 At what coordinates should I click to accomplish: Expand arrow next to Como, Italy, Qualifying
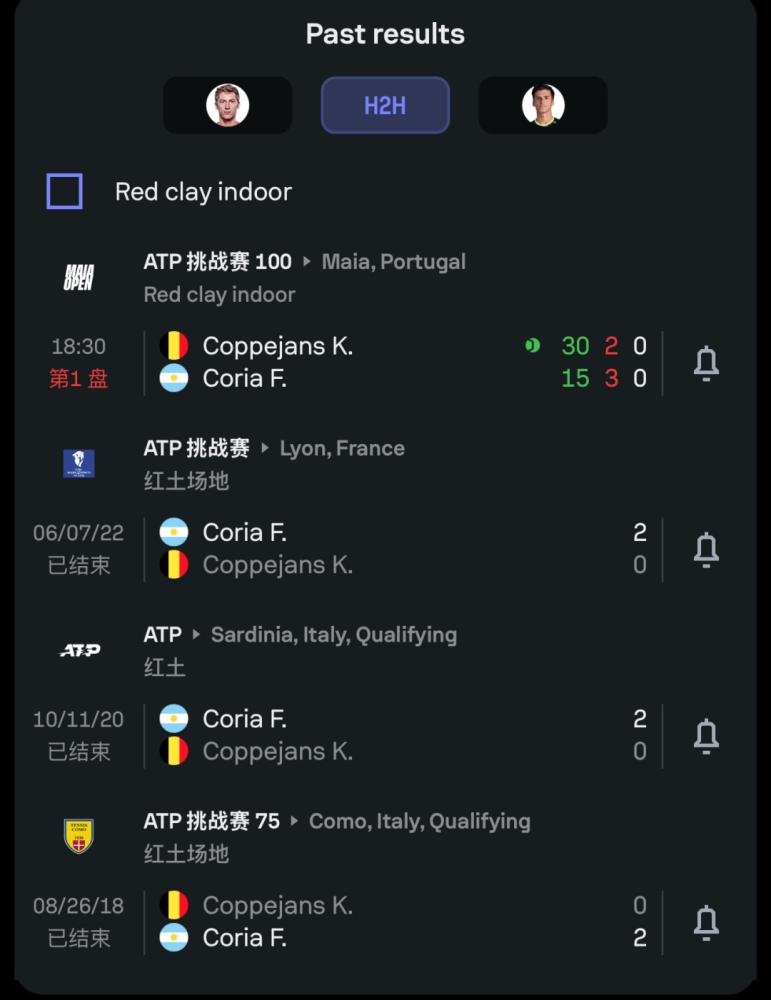[x=294, y=821]
